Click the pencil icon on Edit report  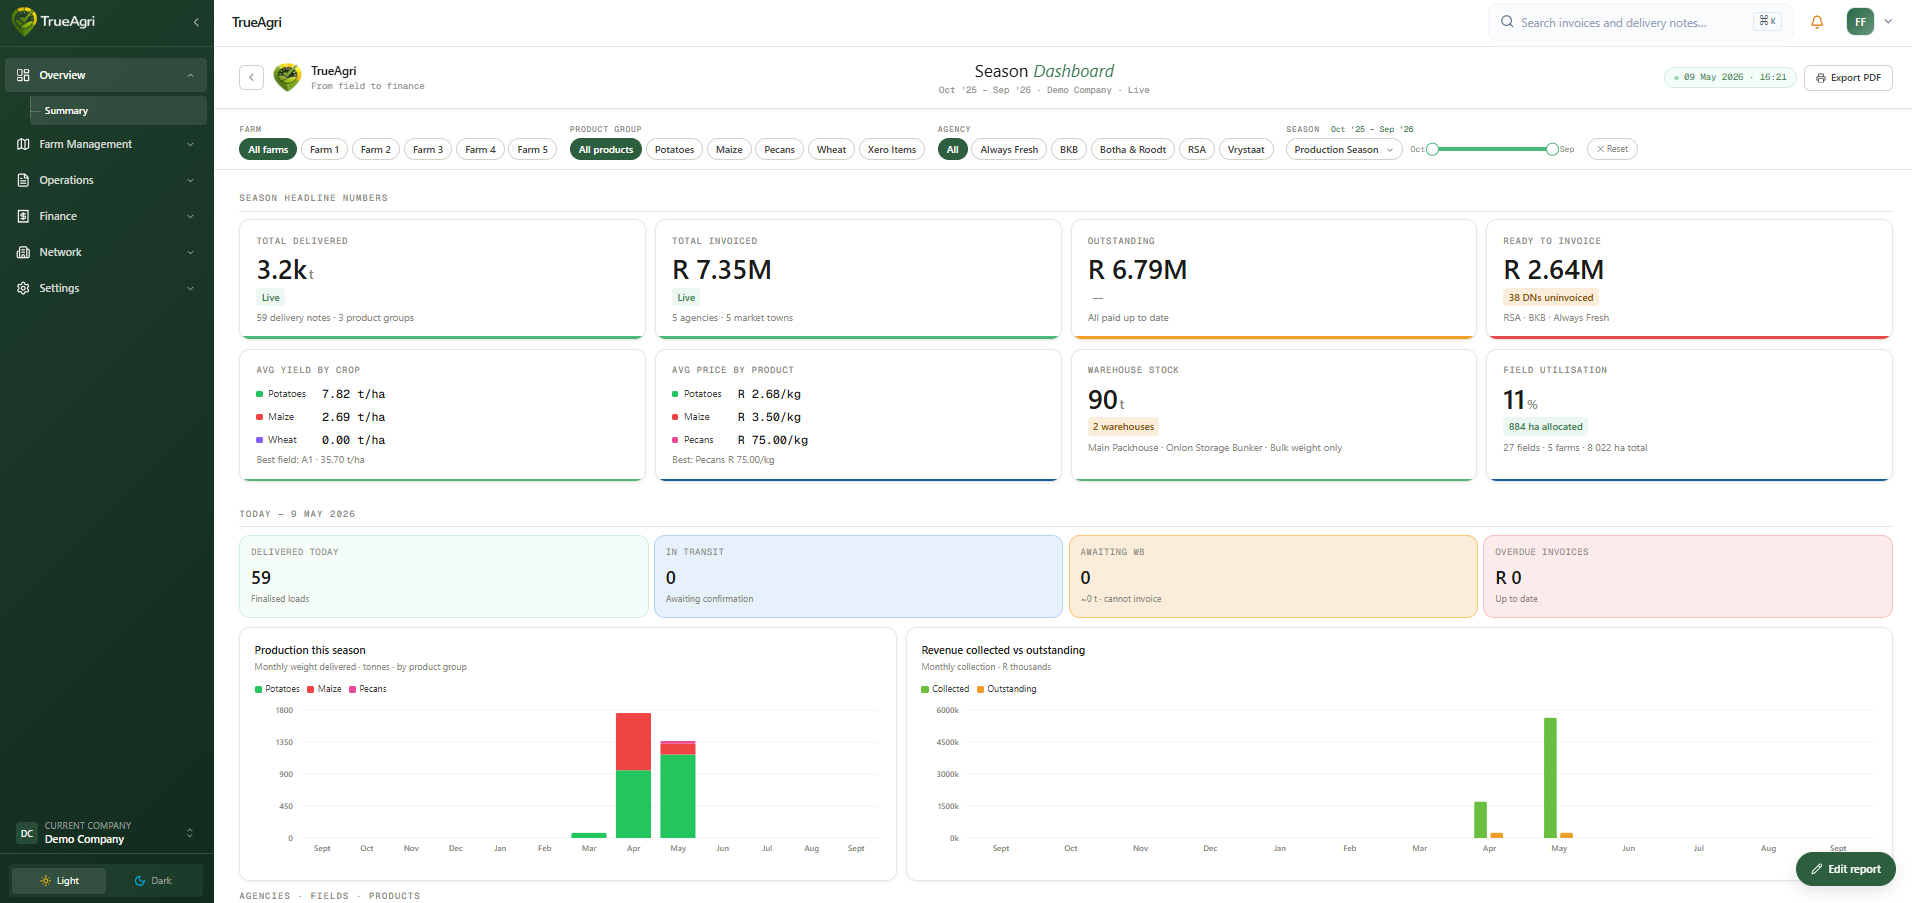[1817, 869]
